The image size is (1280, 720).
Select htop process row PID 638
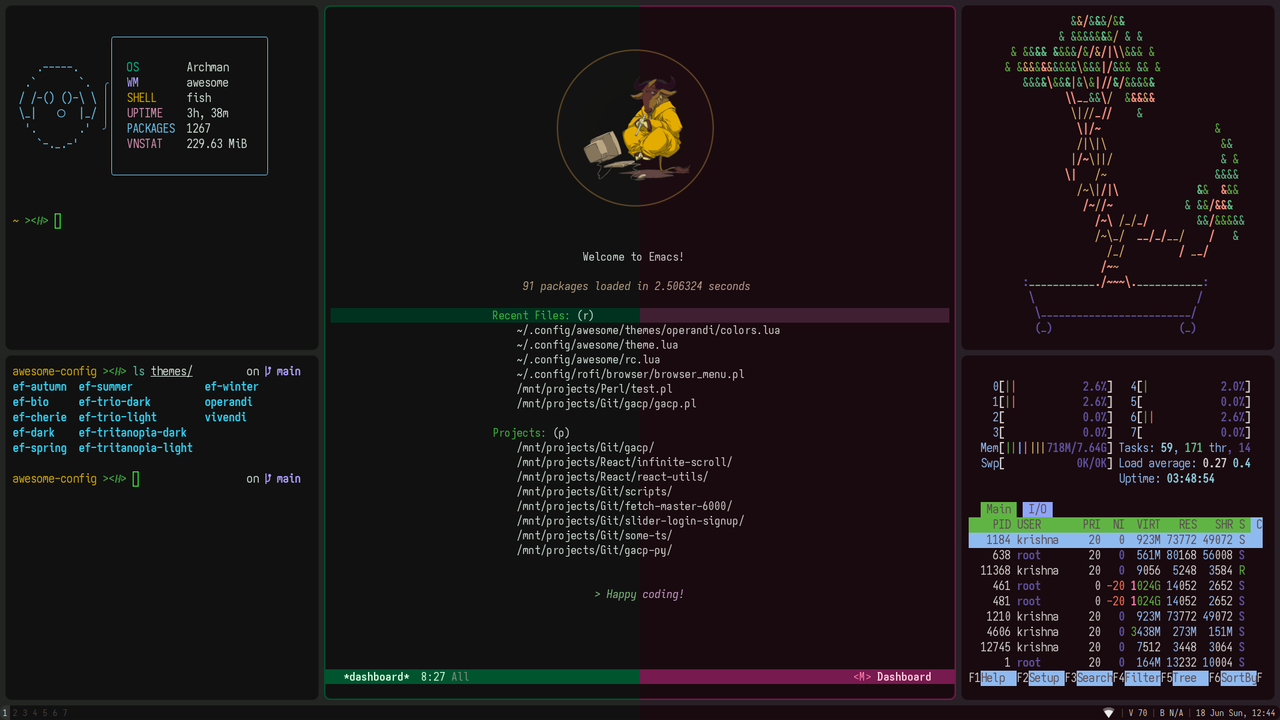(x=1115, y=555)
